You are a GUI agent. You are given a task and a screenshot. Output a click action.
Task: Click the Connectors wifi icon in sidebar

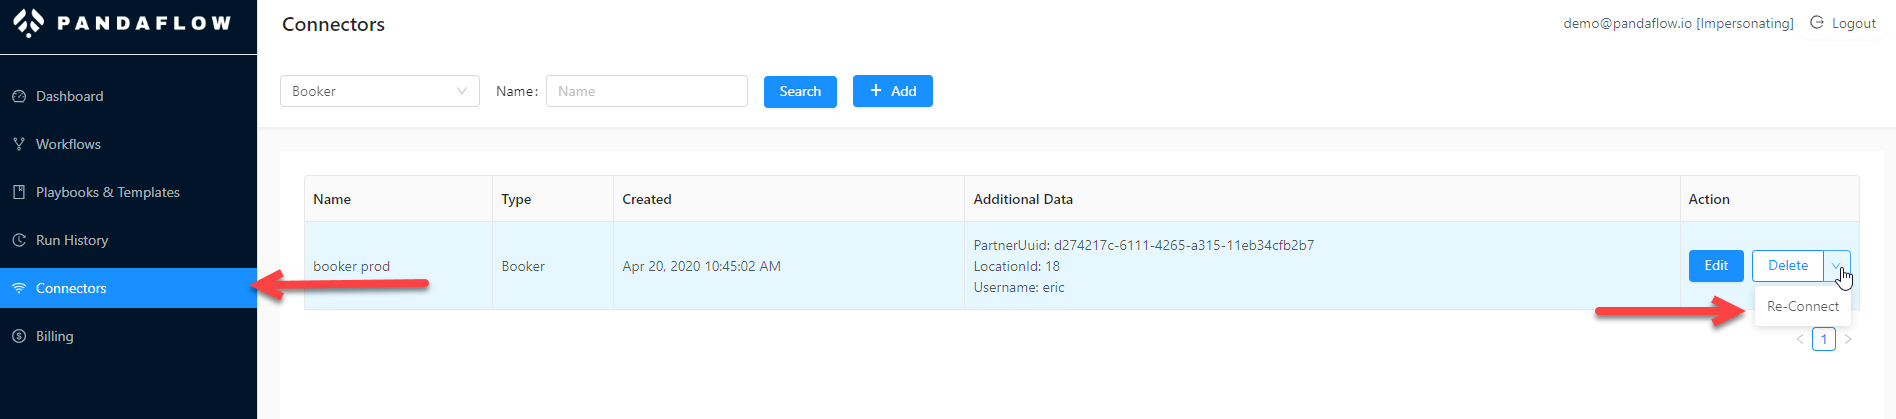pos(19,288)
